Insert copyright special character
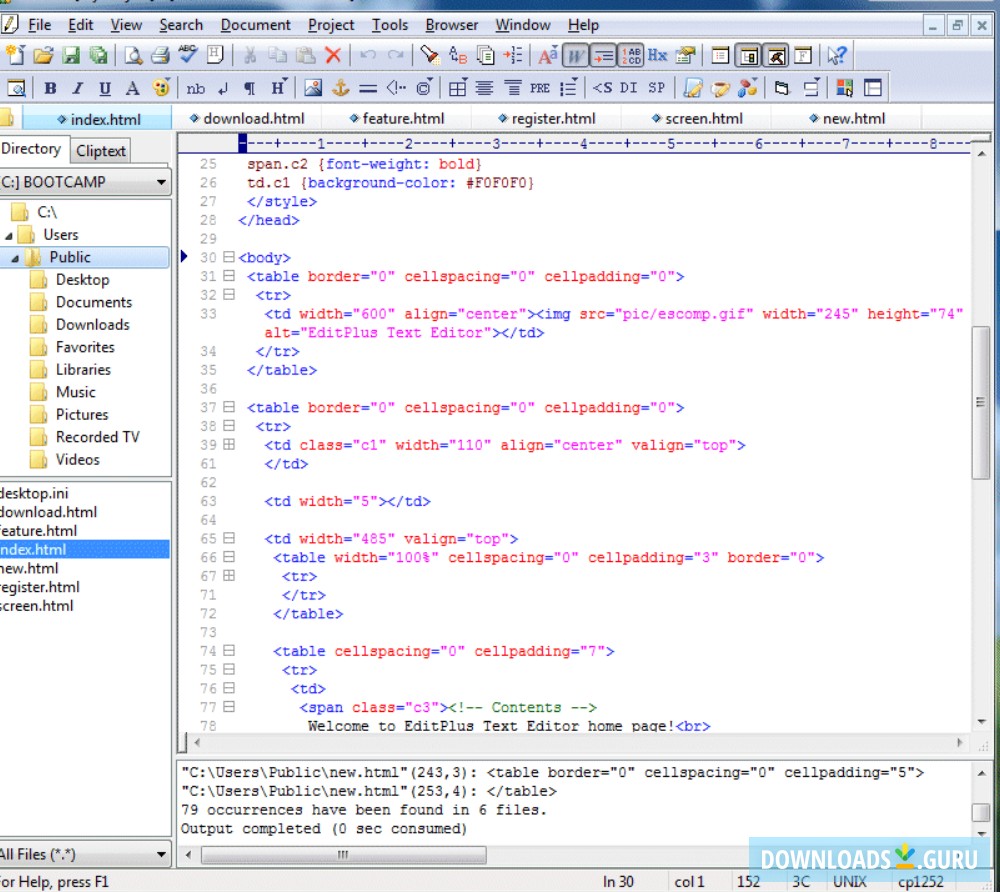Viewport: 1000px width, 892px height. coord(422,87)
